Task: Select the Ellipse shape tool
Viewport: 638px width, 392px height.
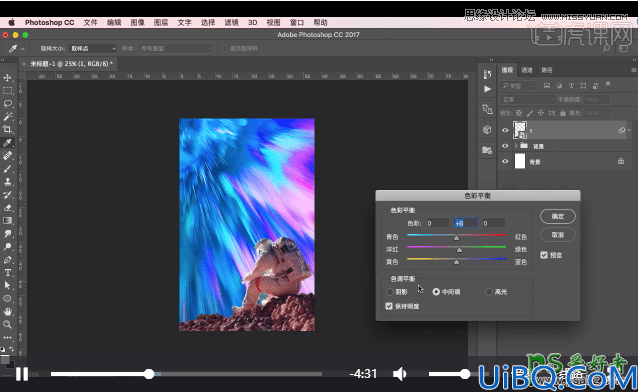Action: coord(7,298)
